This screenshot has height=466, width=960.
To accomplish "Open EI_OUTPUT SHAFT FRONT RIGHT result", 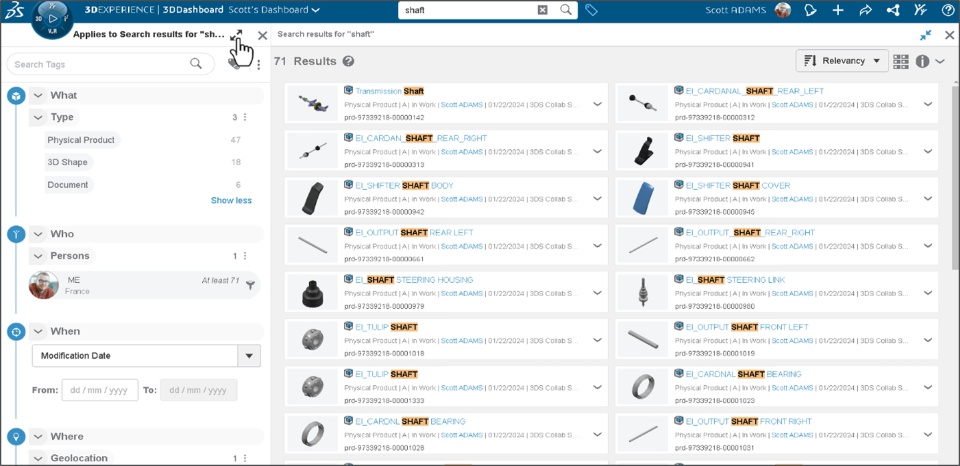I will pos(749,421).
